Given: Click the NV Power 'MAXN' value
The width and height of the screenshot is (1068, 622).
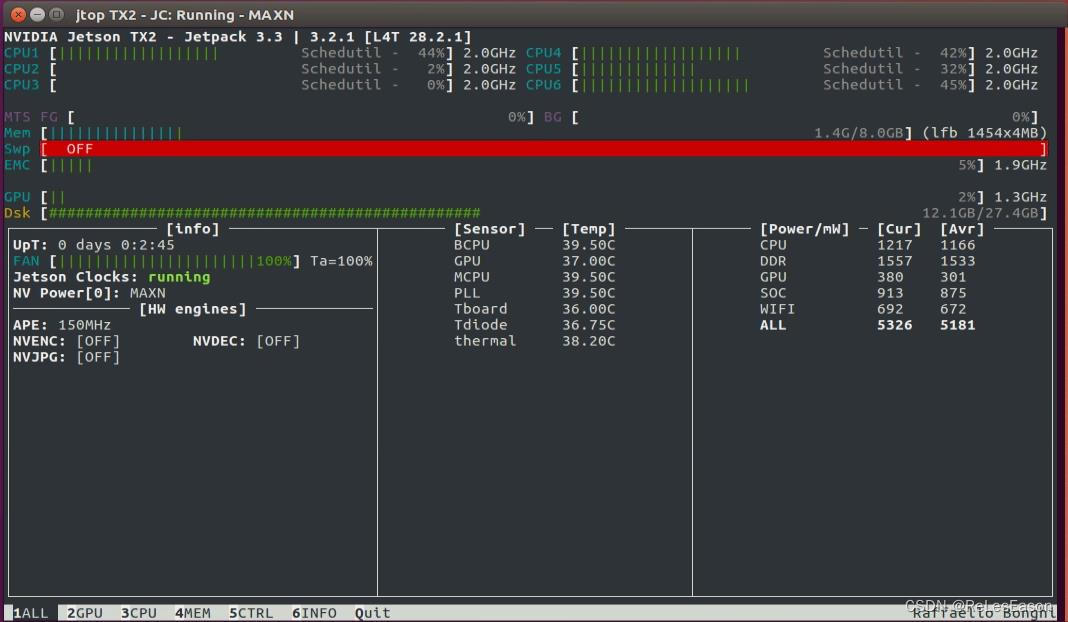Looking at the screenshot, I should (x=148, y=293).
